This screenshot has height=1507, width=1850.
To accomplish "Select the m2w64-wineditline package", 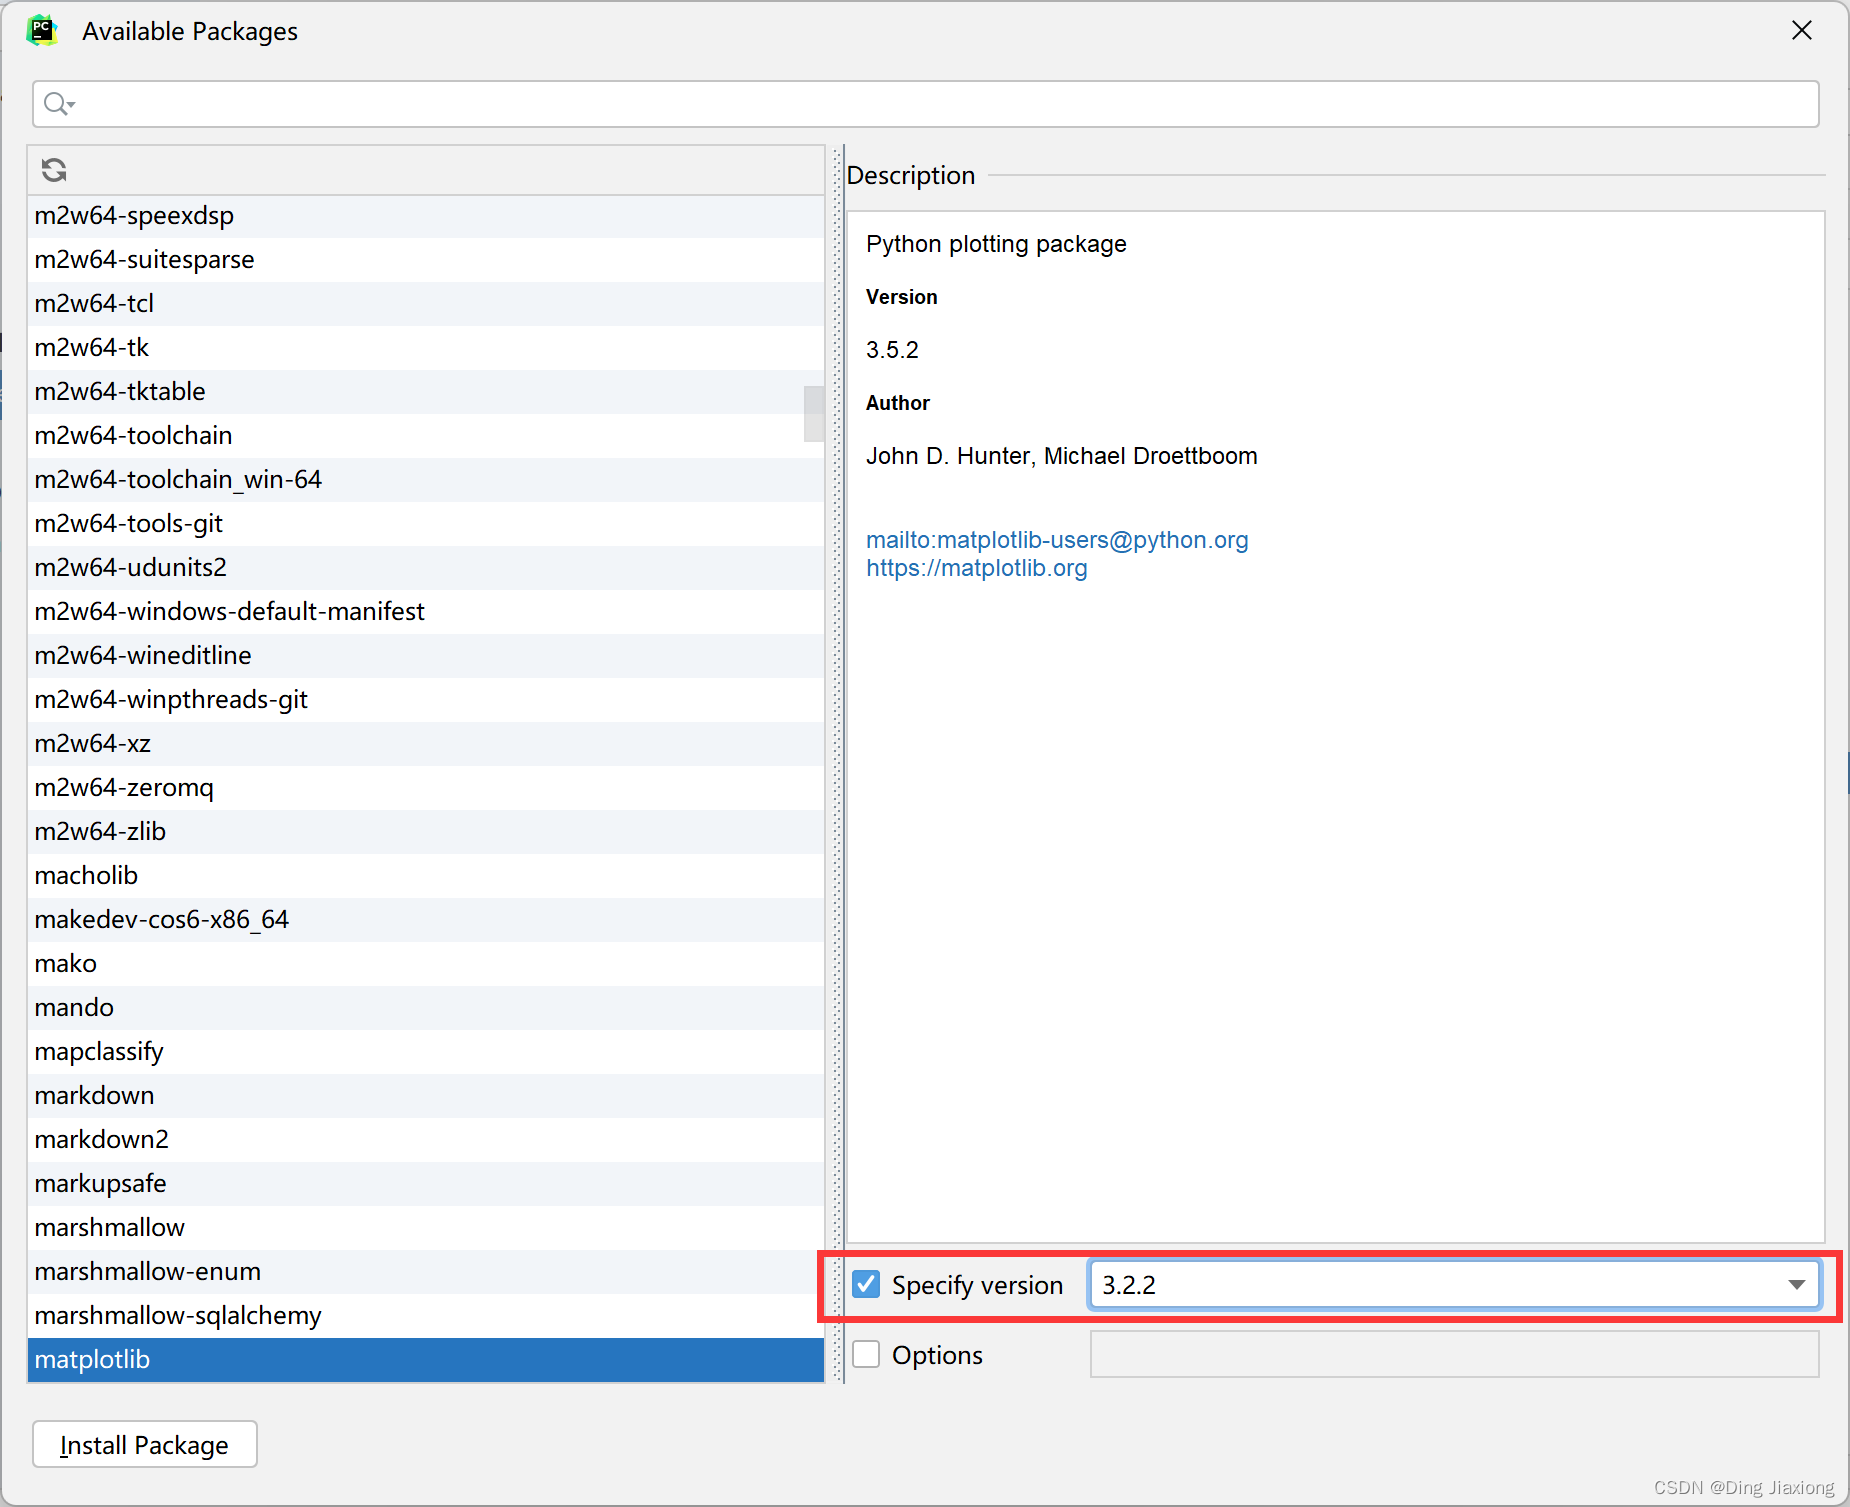I will [x=426, y=656].
